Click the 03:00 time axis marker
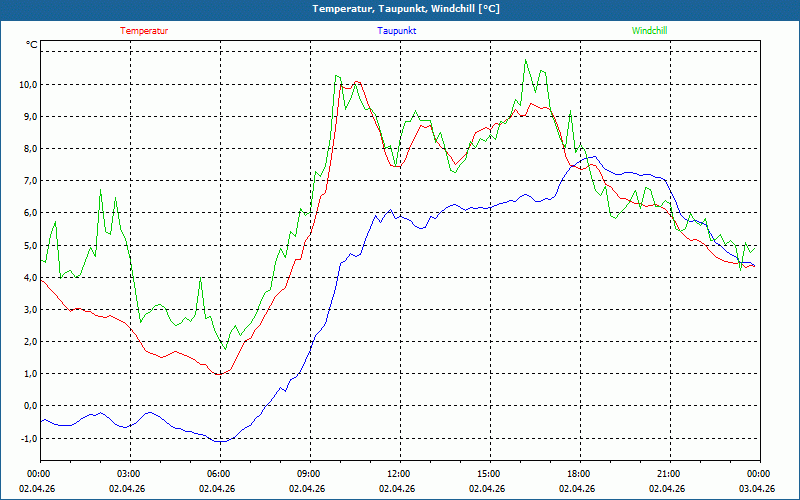 point(128,474)
